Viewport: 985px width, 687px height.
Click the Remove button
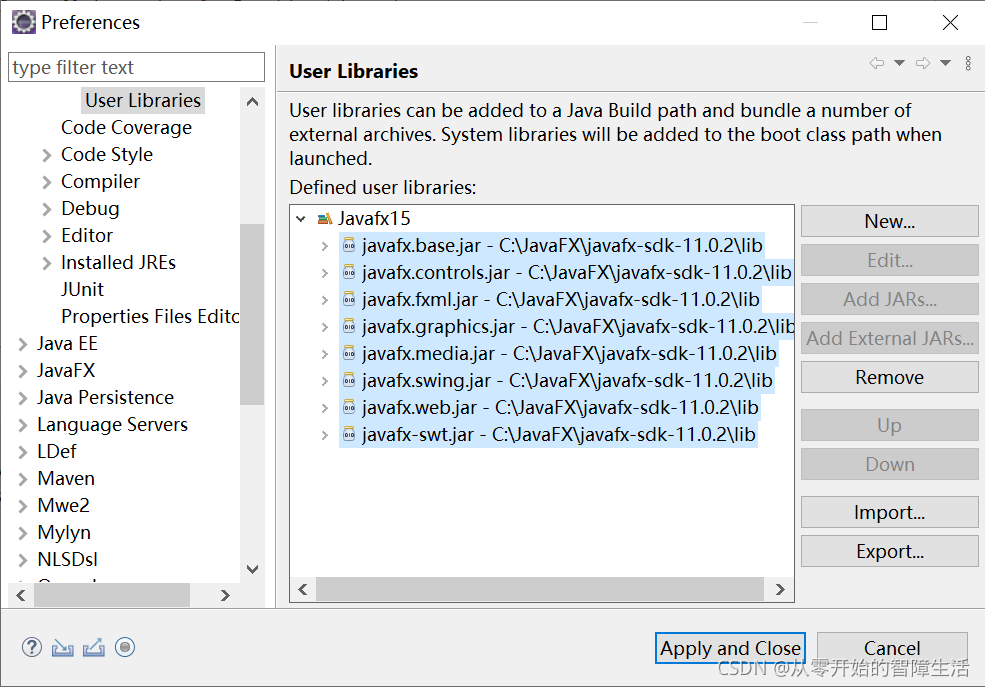pyautogui.click(x=890, y=377)
